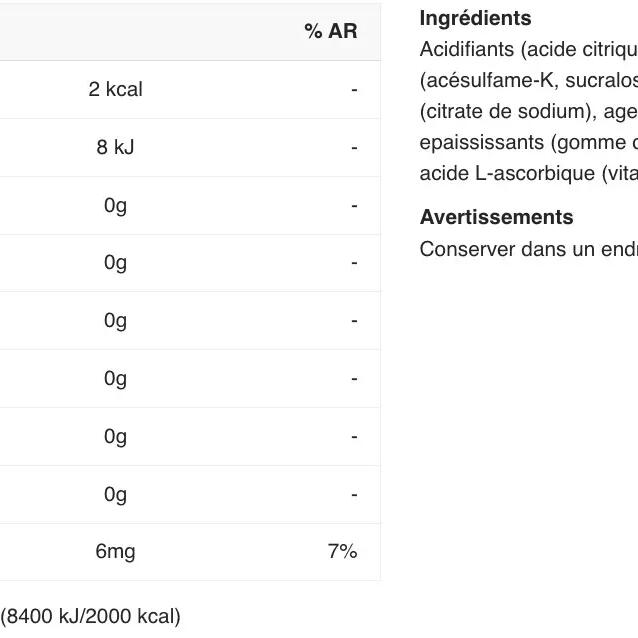
Task: Click the 6mg value cell
Action: (x=115, y=551)
